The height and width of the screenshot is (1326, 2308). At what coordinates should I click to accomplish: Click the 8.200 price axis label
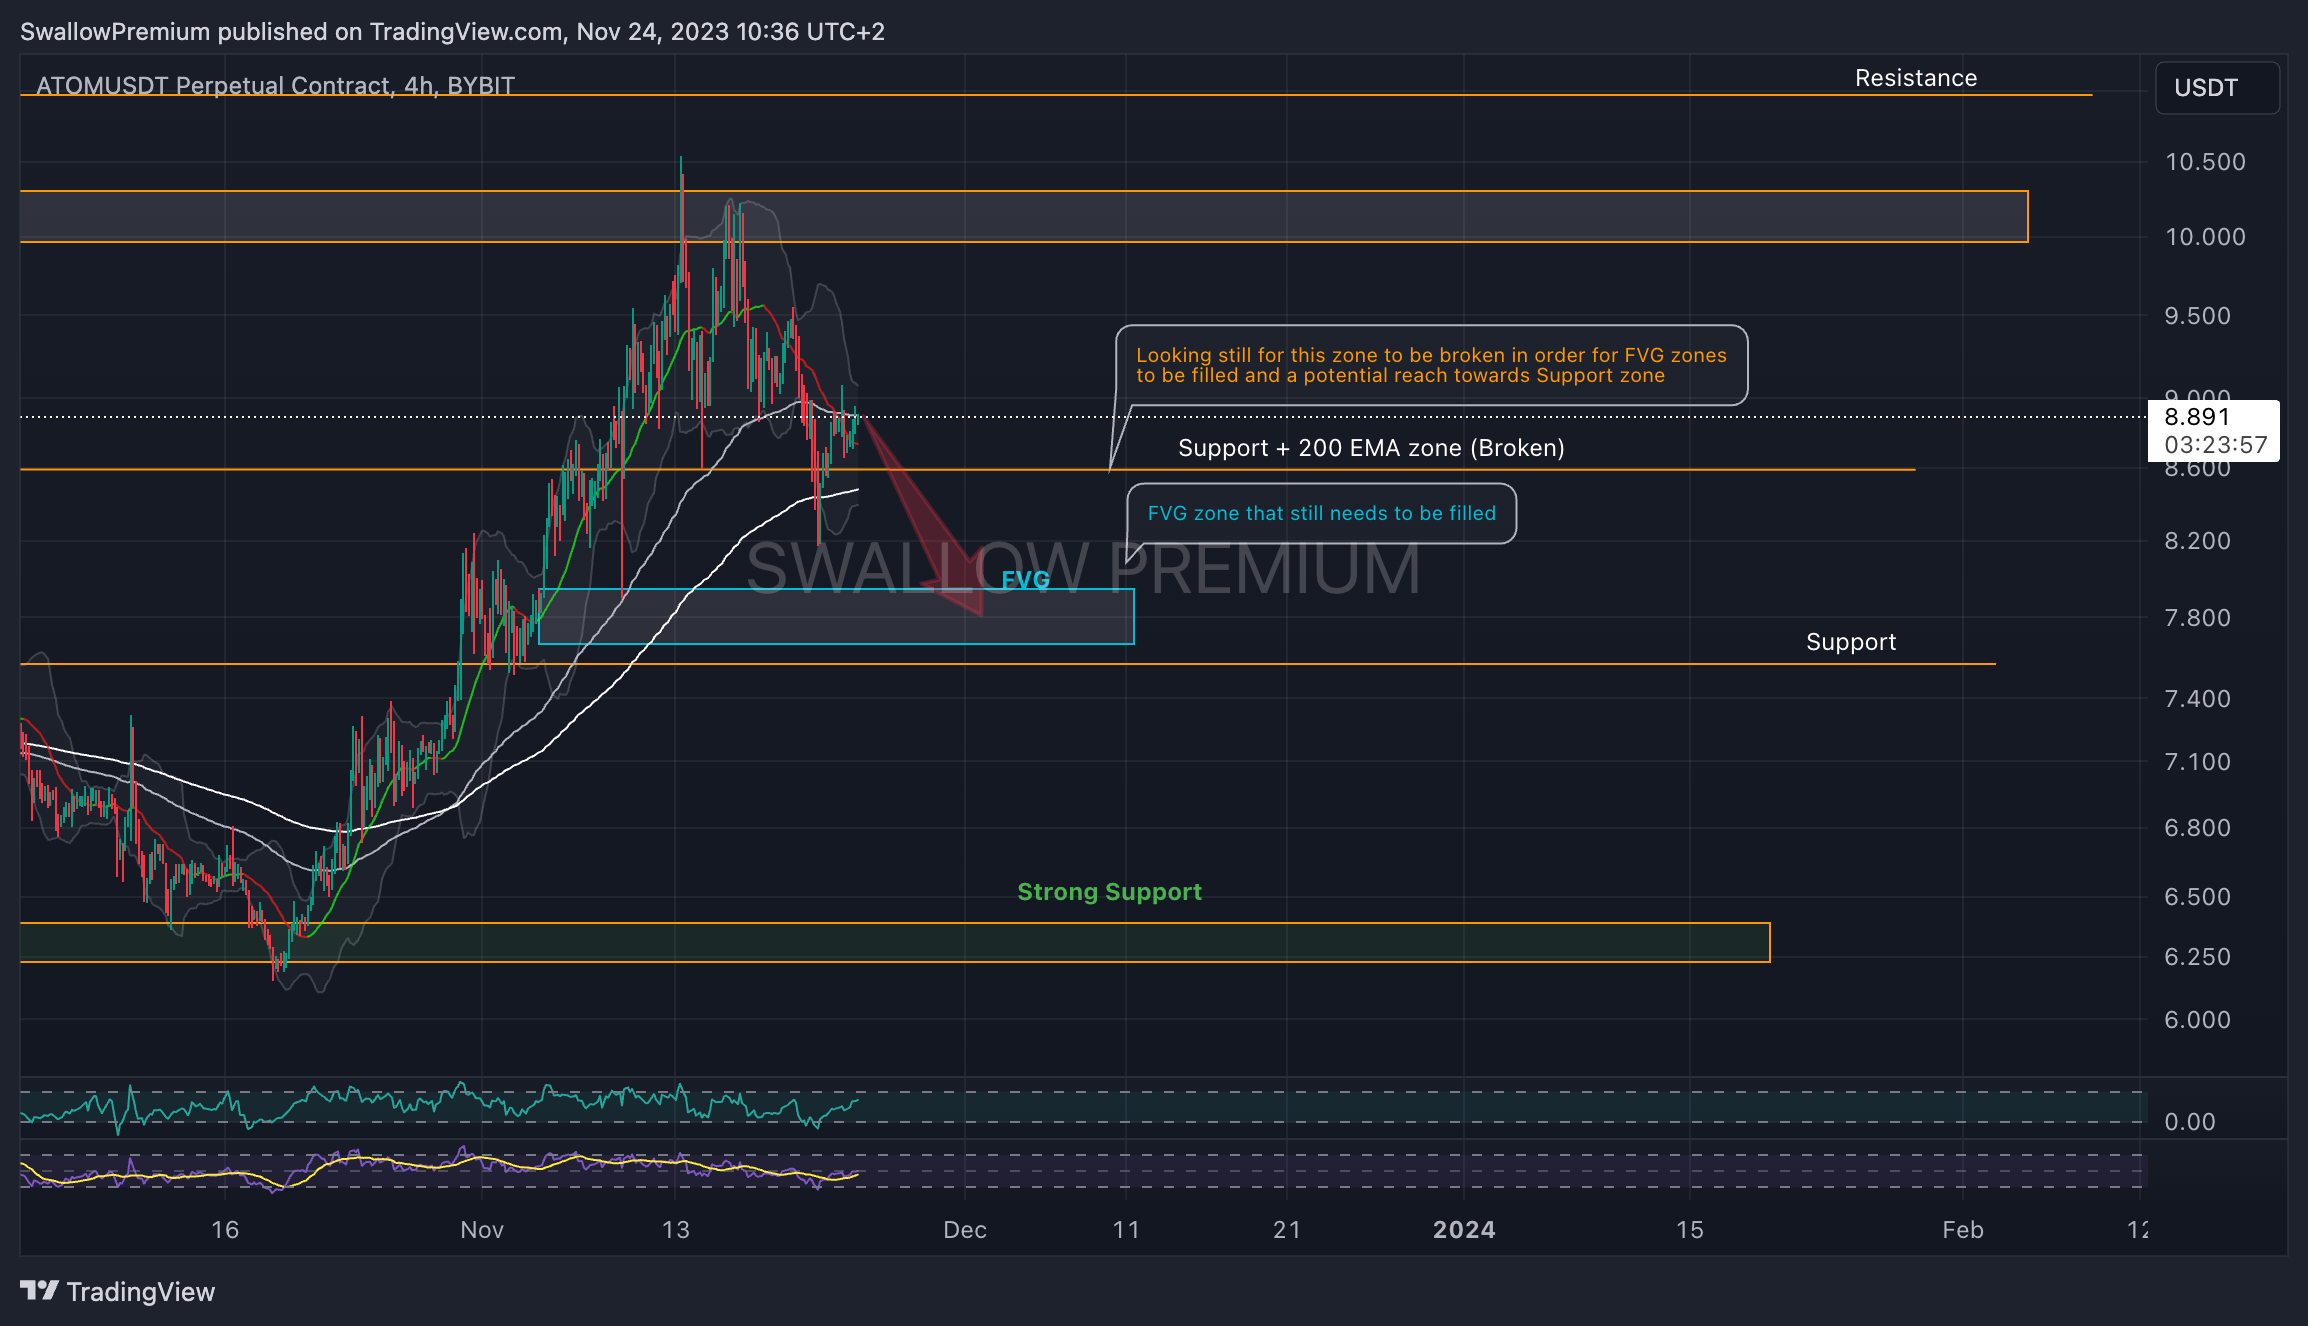click(x=2197, y=541)
